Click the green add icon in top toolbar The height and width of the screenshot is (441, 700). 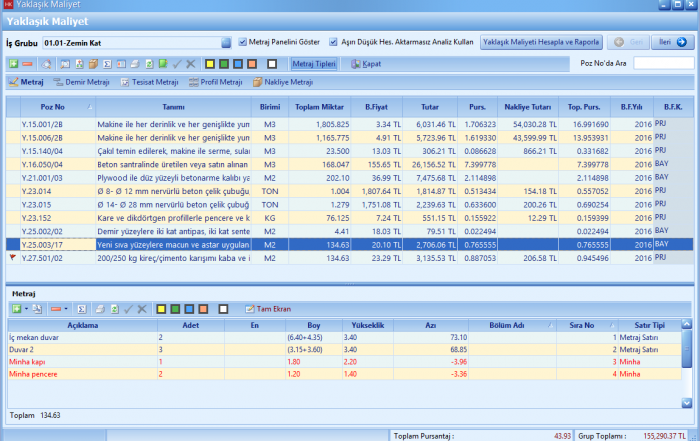pos(12,63)
